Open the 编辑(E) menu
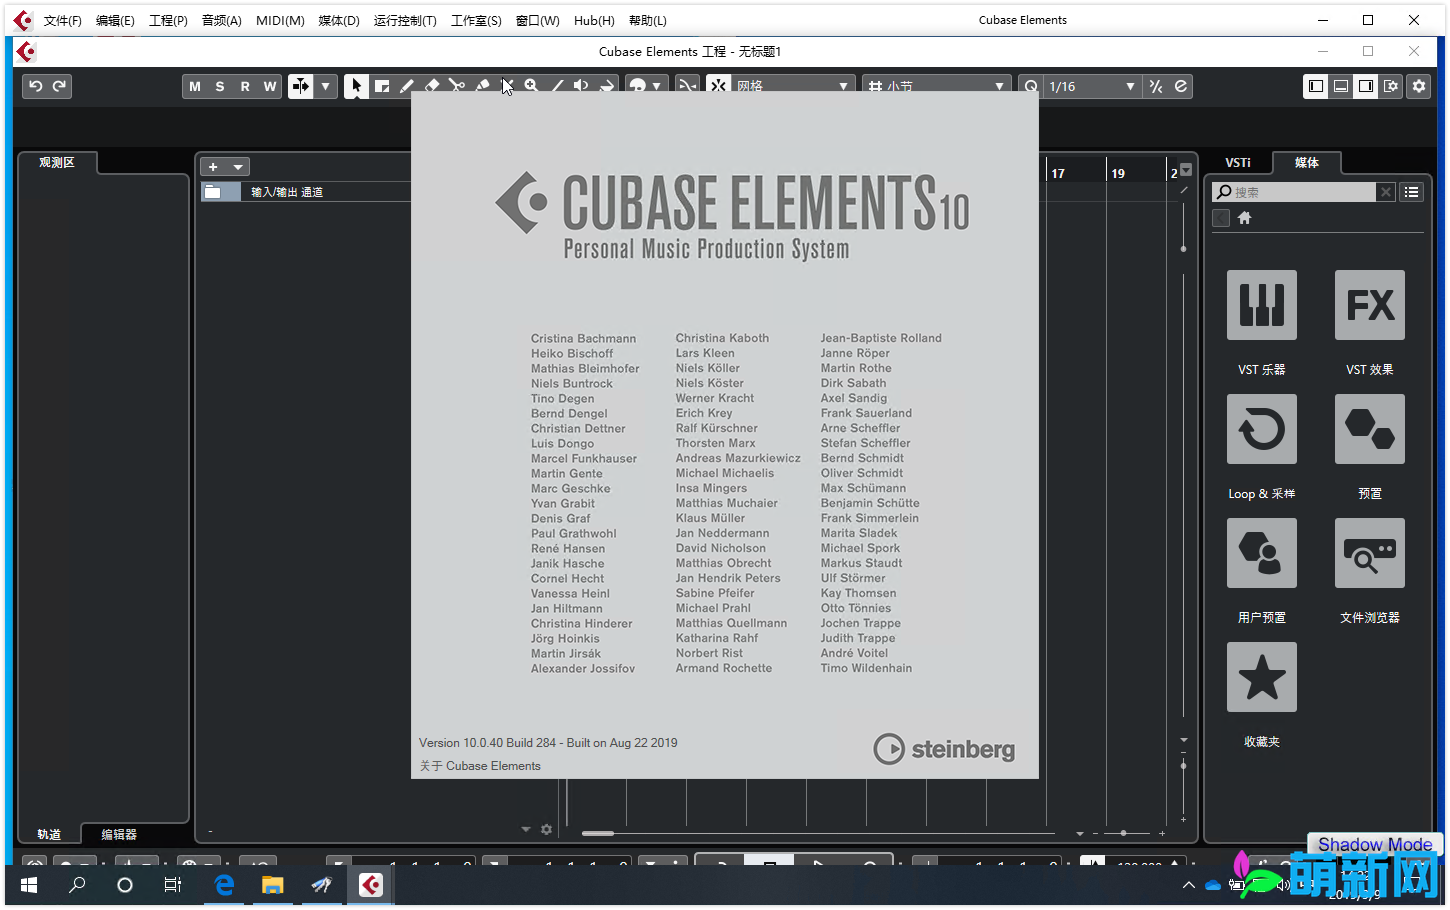The height and width of the screenshot is (910, 1450). (115, 20)
